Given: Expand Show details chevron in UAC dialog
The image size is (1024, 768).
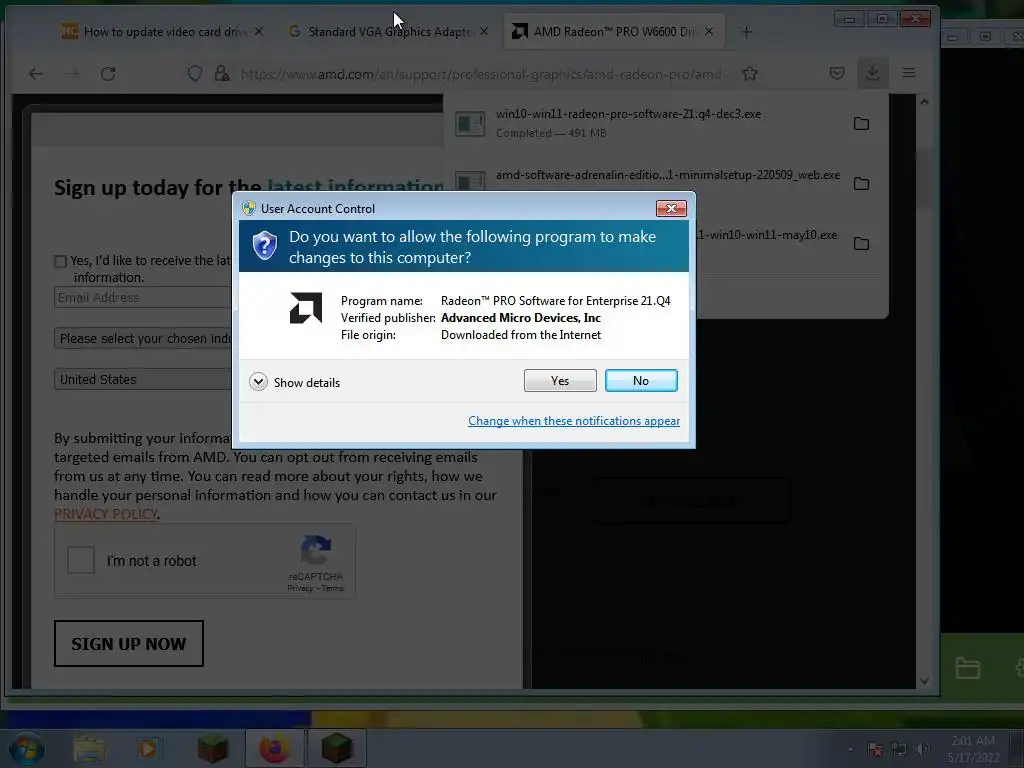Looking at the screenshot, I should [258, 382].
